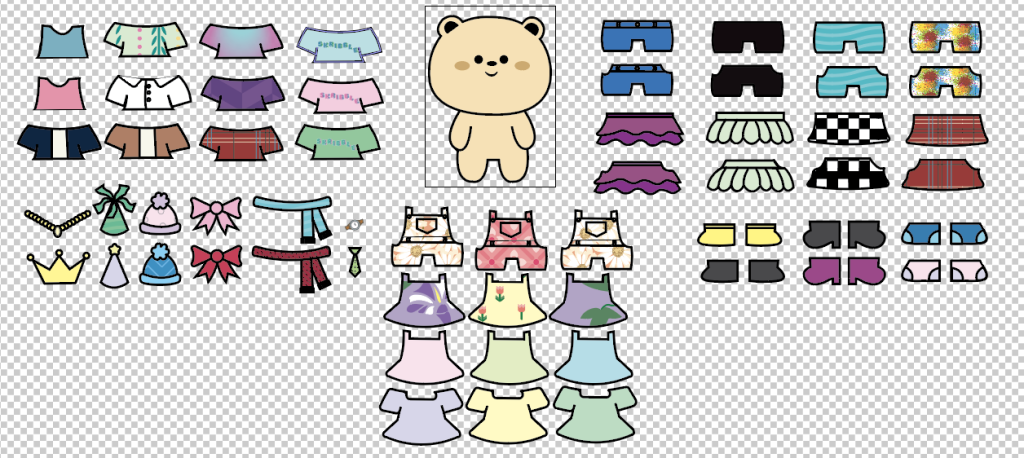
Task: Pick the purple pom-pom beanie hat
Action: point(159,214)
